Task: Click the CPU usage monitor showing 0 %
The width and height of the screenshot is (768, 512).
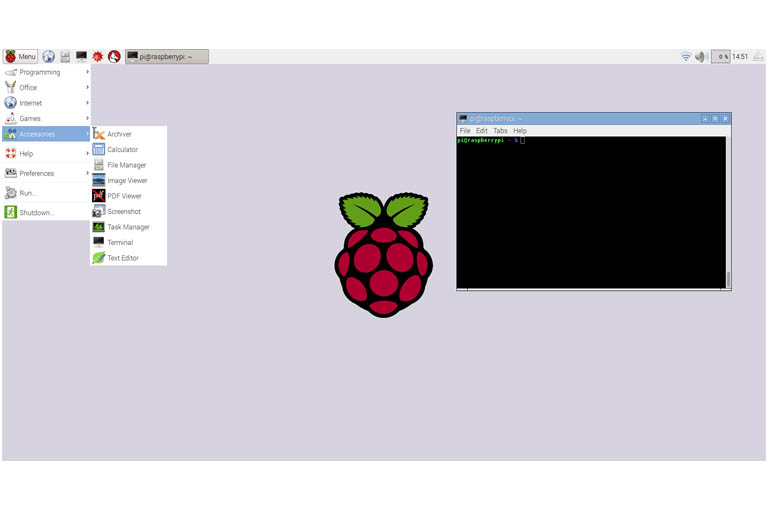Action: 720,57
